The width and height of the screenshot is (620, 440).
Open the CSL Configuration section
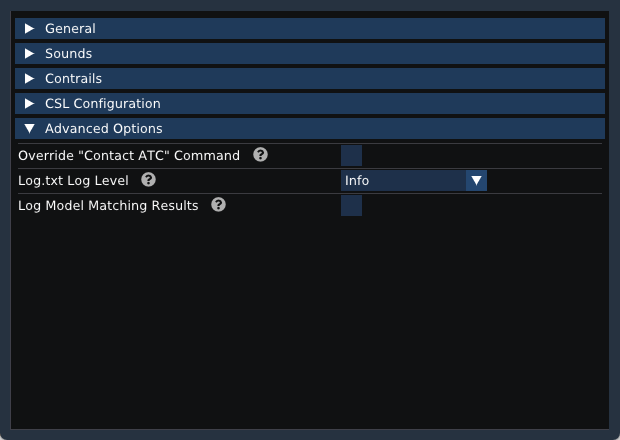(310, 103)
